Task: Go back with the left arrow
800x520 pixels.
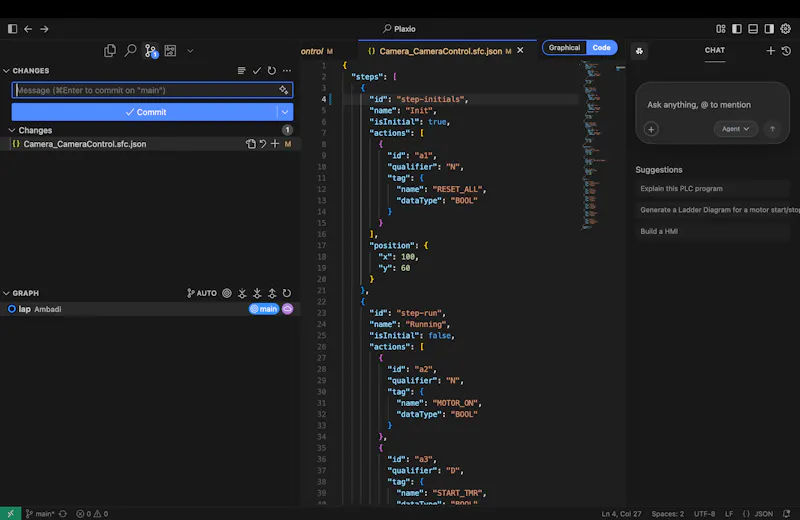Action: click(x=28, y=29)
